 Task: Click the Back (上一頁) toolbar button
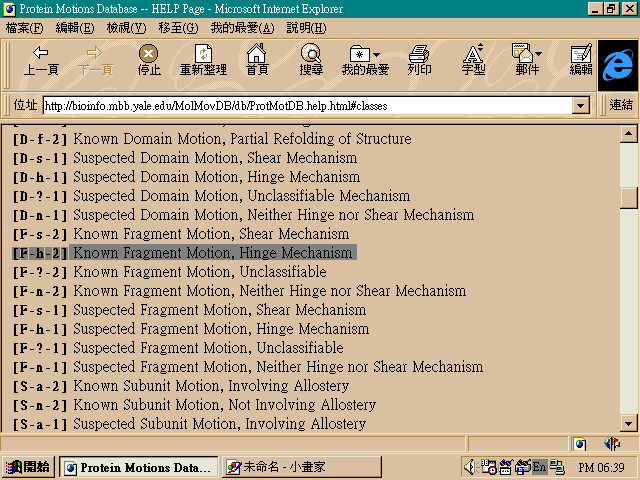pos(41,60)
